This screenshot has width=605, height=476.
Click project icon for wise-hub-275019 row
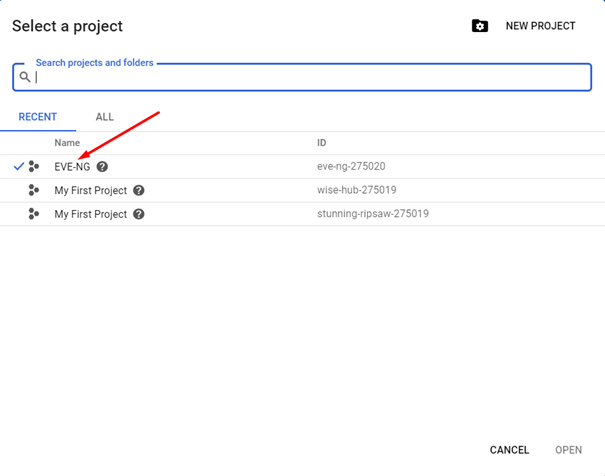click(x=34, y=190)
